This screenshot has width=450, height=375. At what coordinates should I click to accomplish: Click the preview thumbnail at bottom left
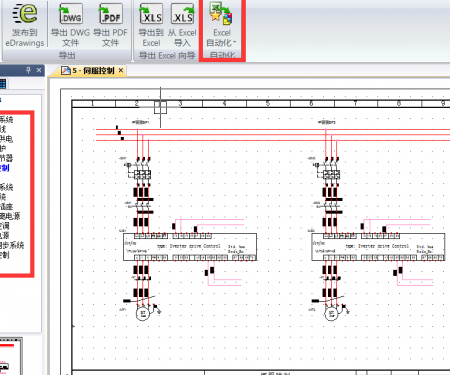pyautogui.click(x=11, y=356)
